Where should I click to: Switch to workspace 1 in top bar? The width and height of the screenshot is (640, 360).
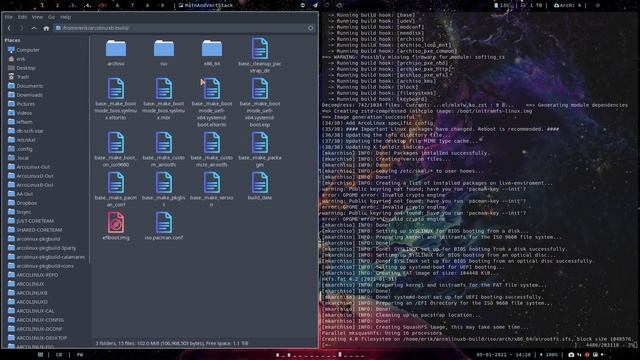point(42,5)
